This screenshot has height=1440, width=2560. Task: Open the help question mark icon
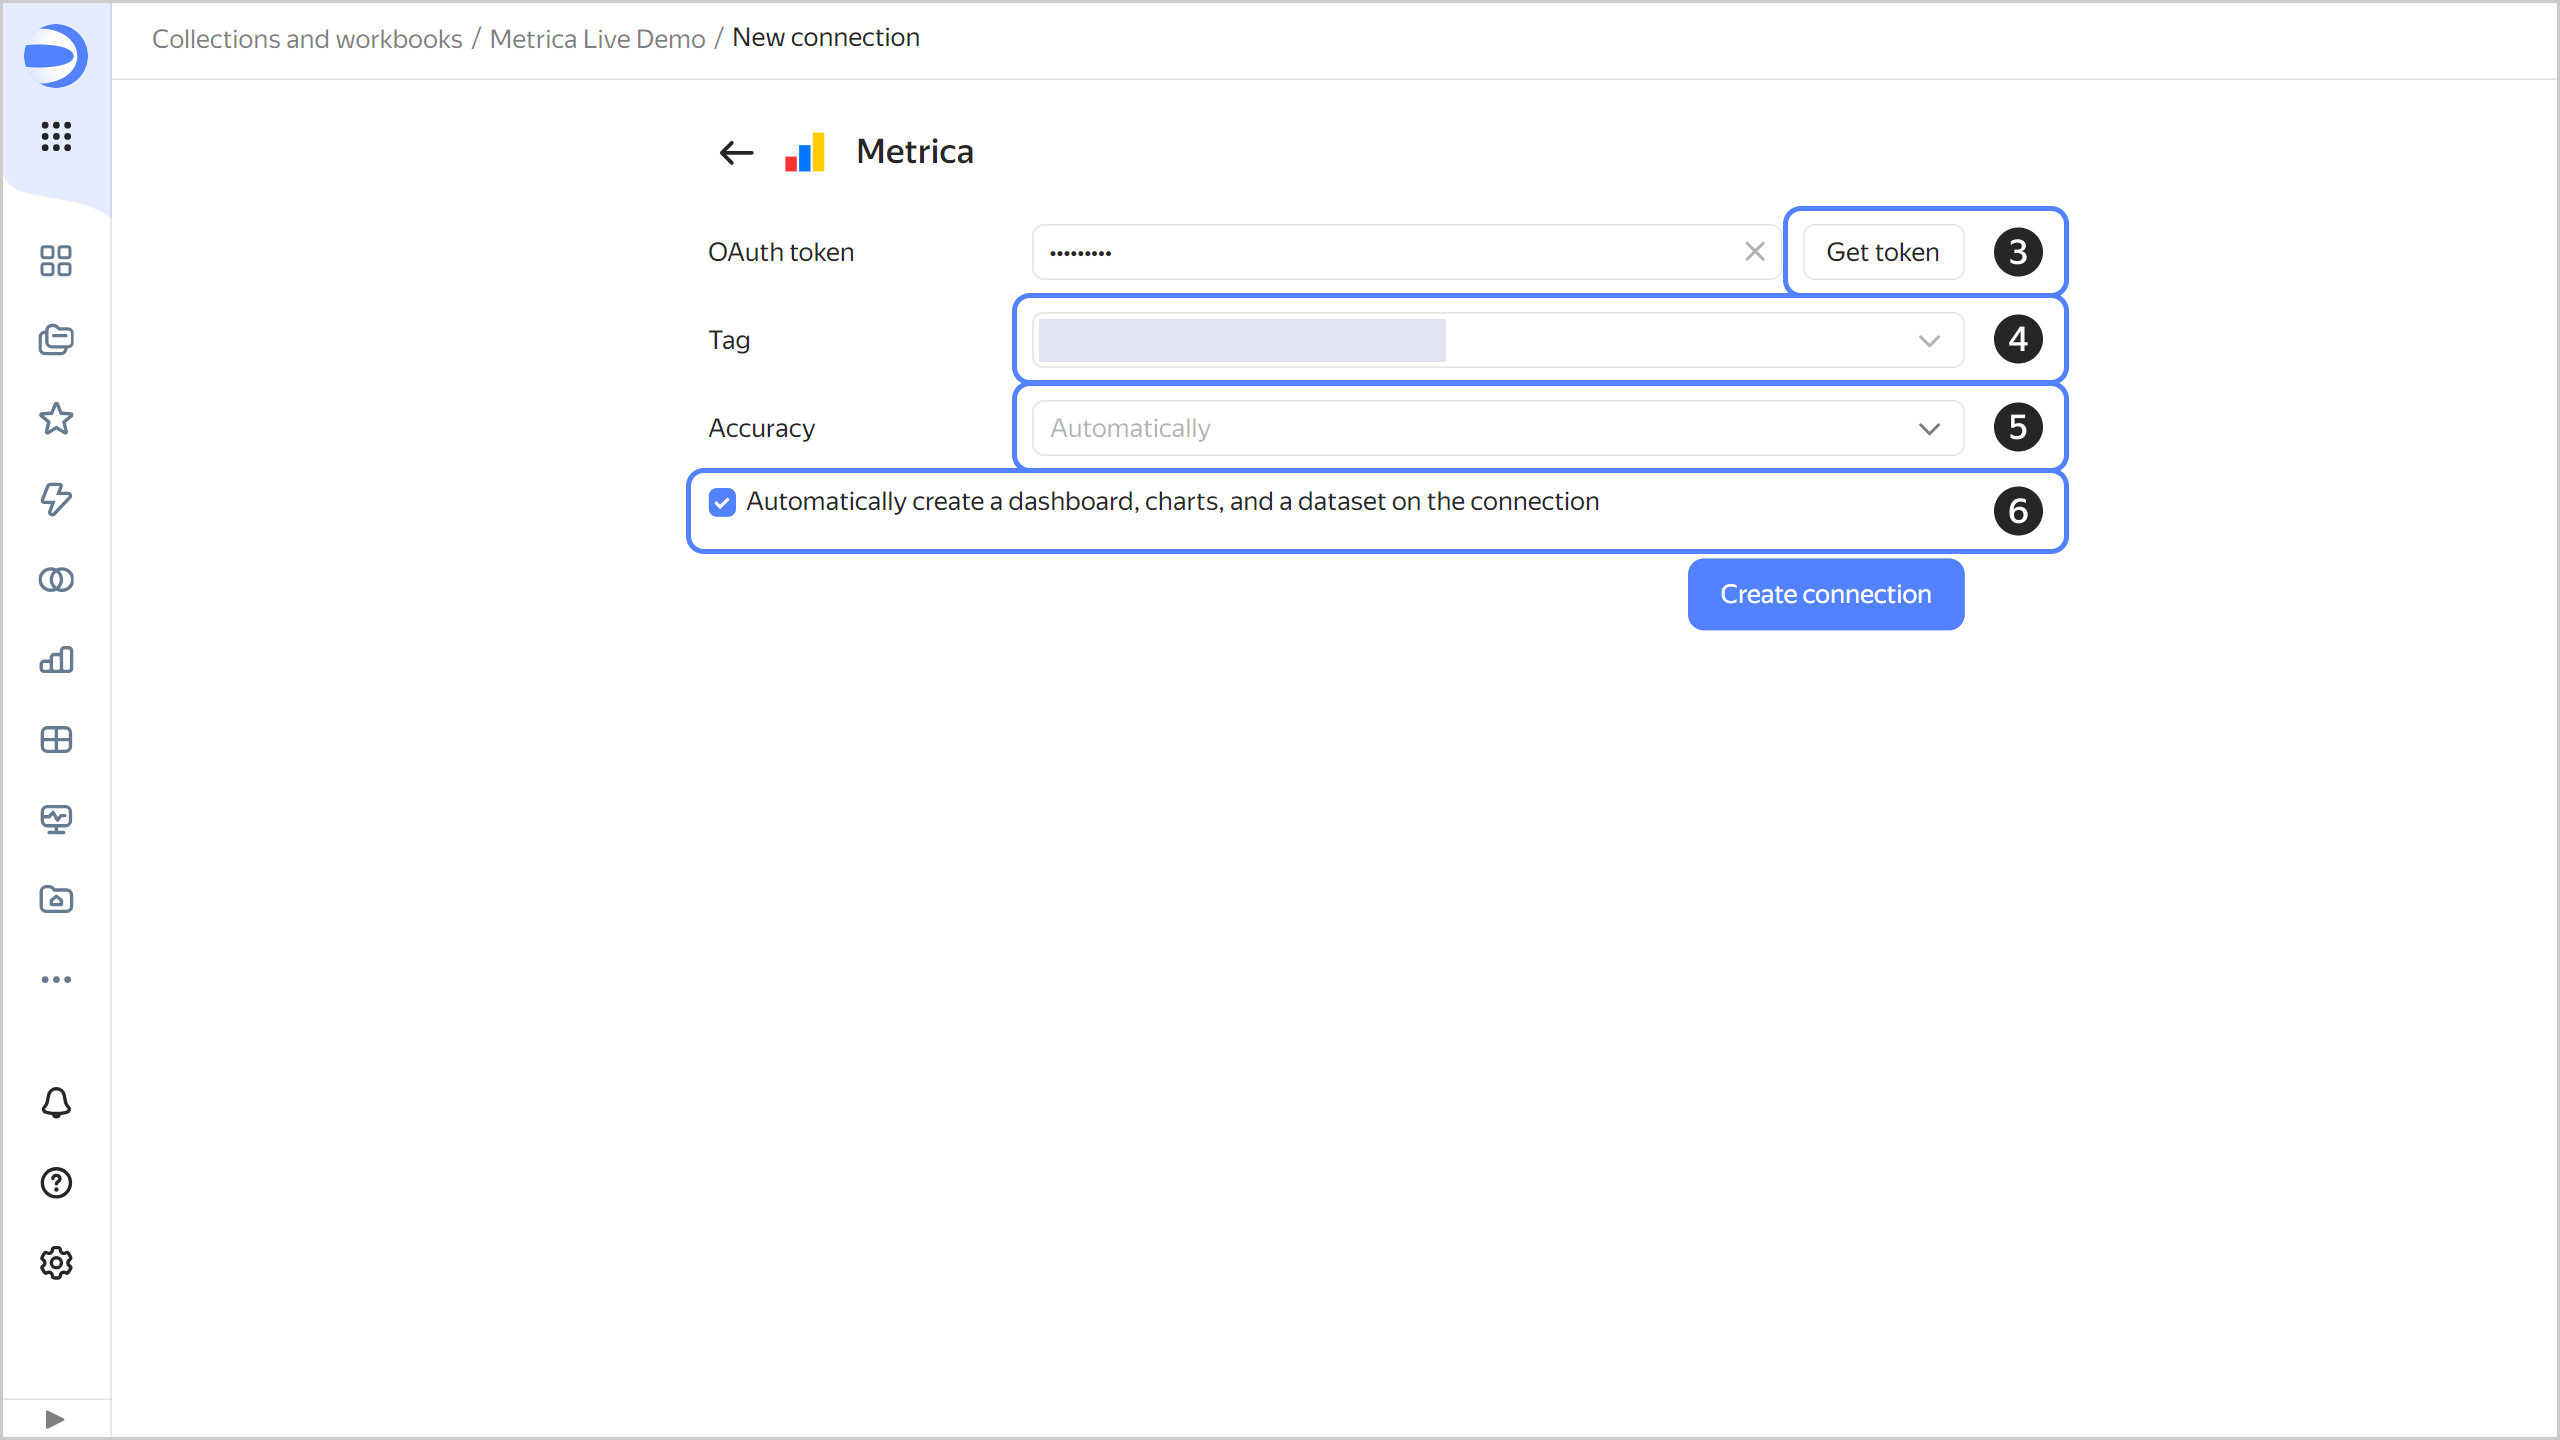(x=56, y=1183)
